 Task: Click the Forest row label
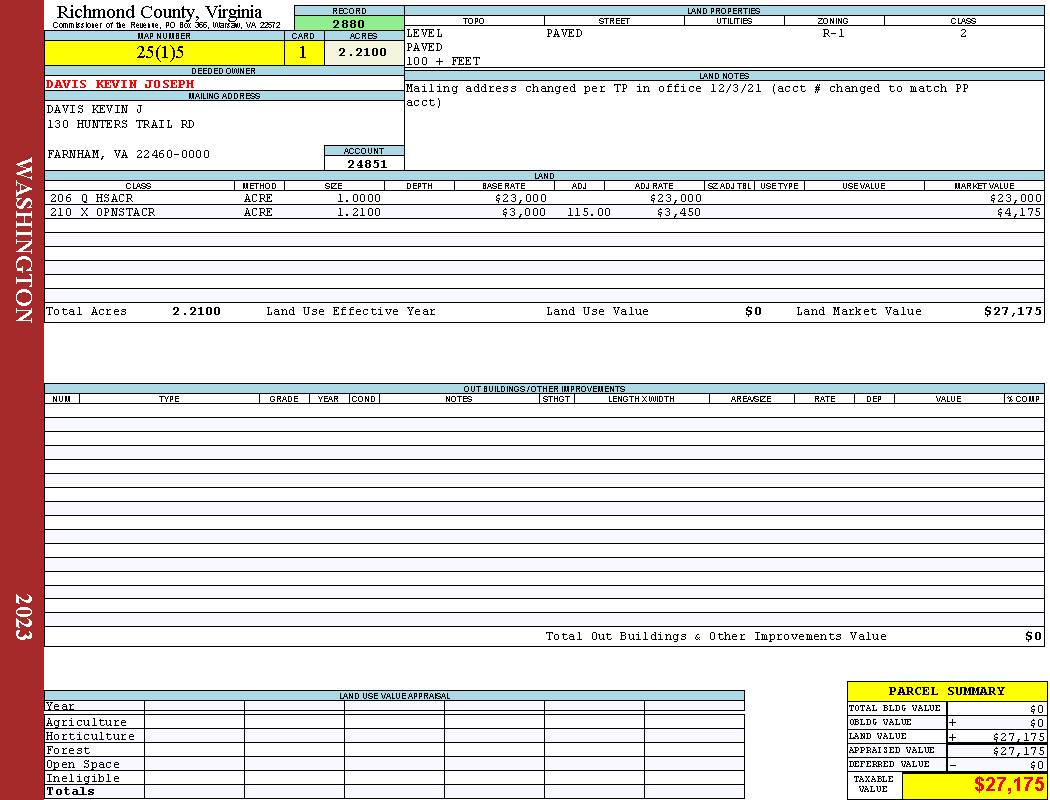(x=68, y=750)
